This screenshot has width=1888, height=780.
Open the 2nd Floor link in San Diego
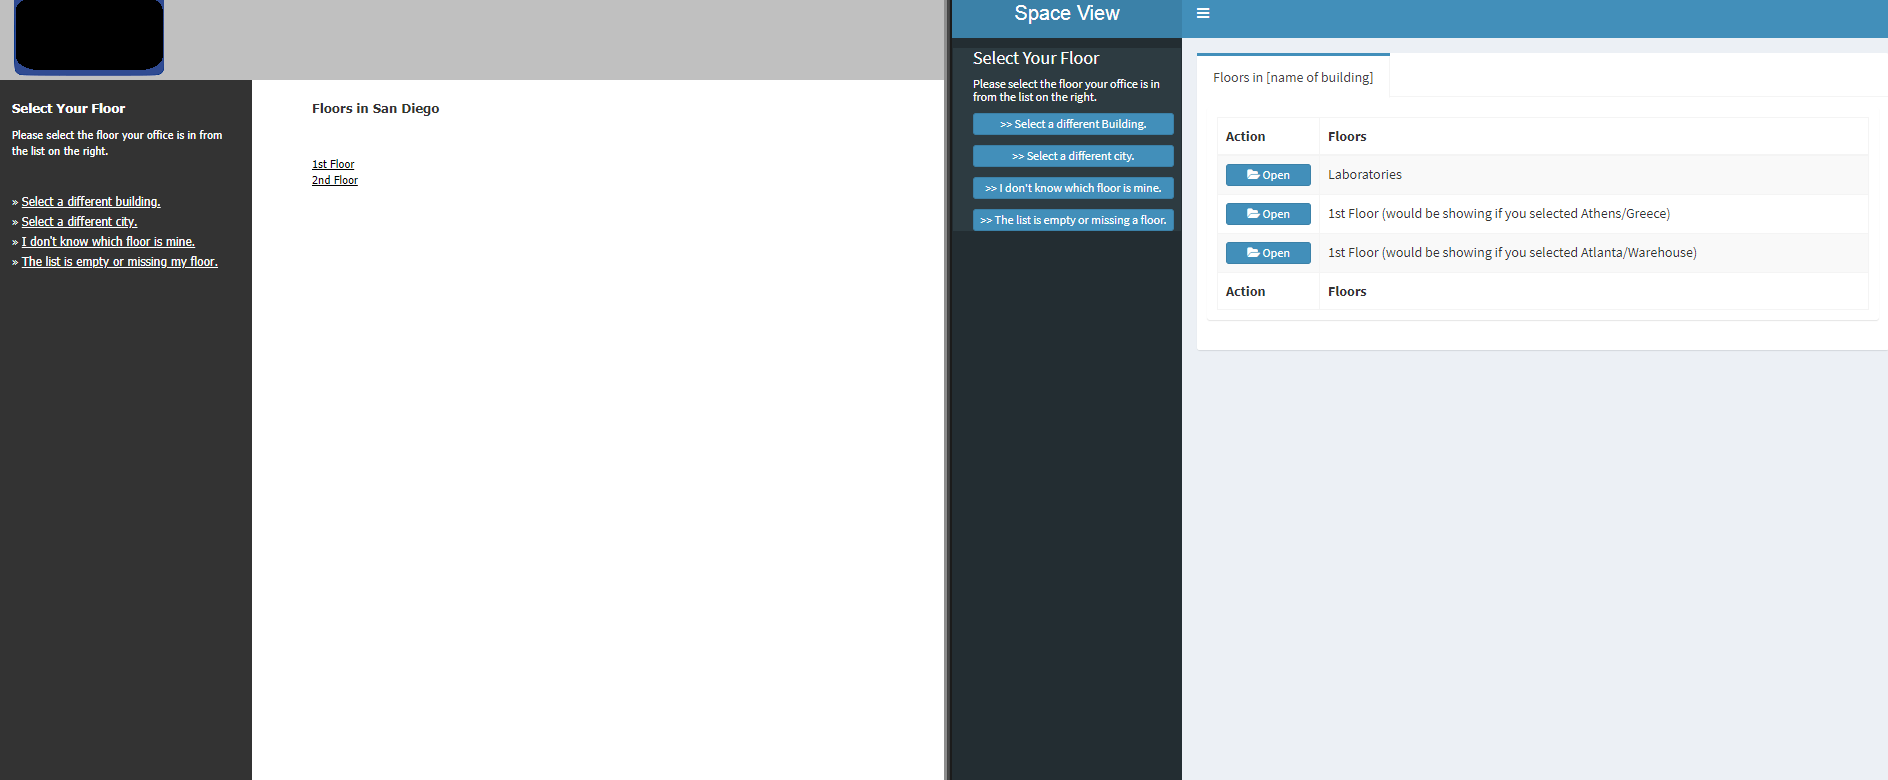coord(335,180)
